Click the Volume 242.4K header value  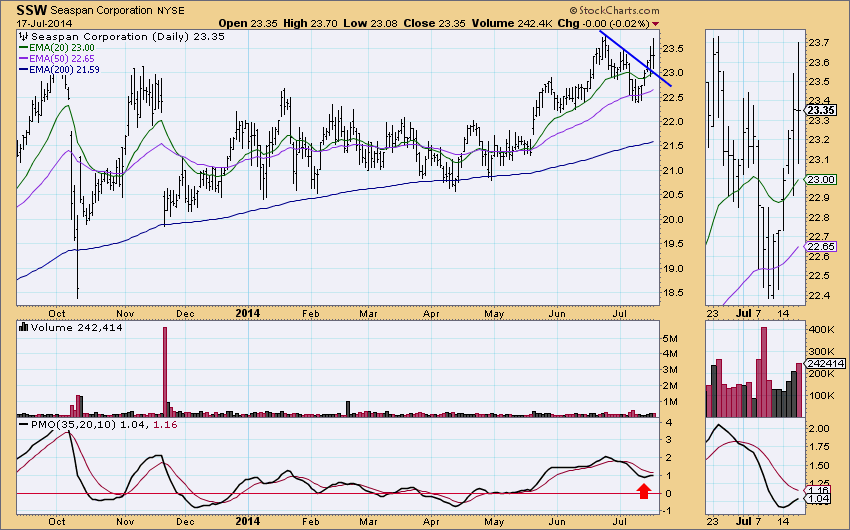tap(512, 23)
